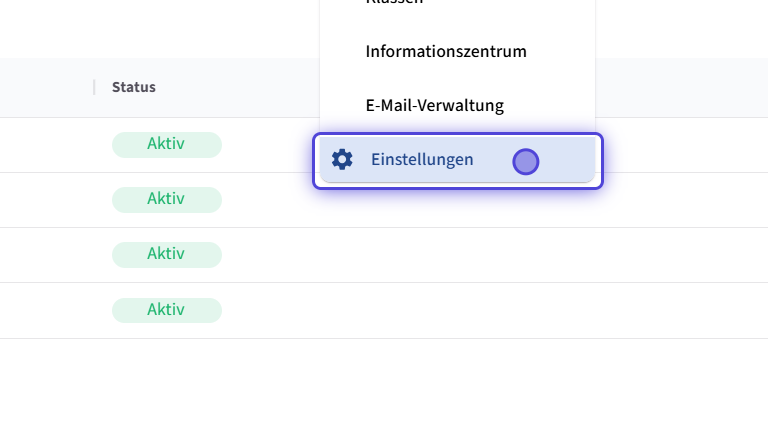
Task: Click the header cell left of the Status divider
Action: (45, 87)
